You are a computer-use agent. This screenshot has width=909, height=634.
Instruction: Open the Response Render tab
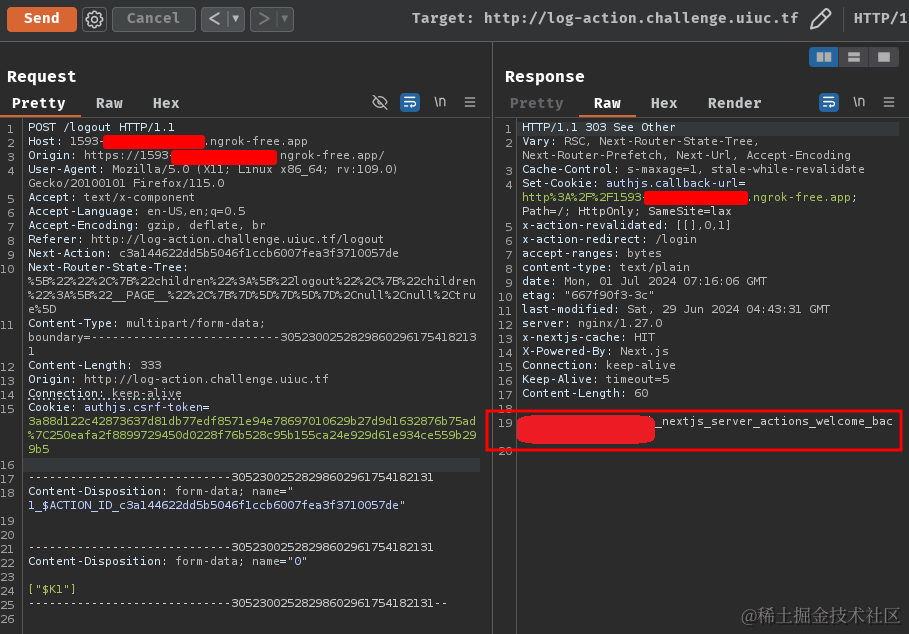734,103
